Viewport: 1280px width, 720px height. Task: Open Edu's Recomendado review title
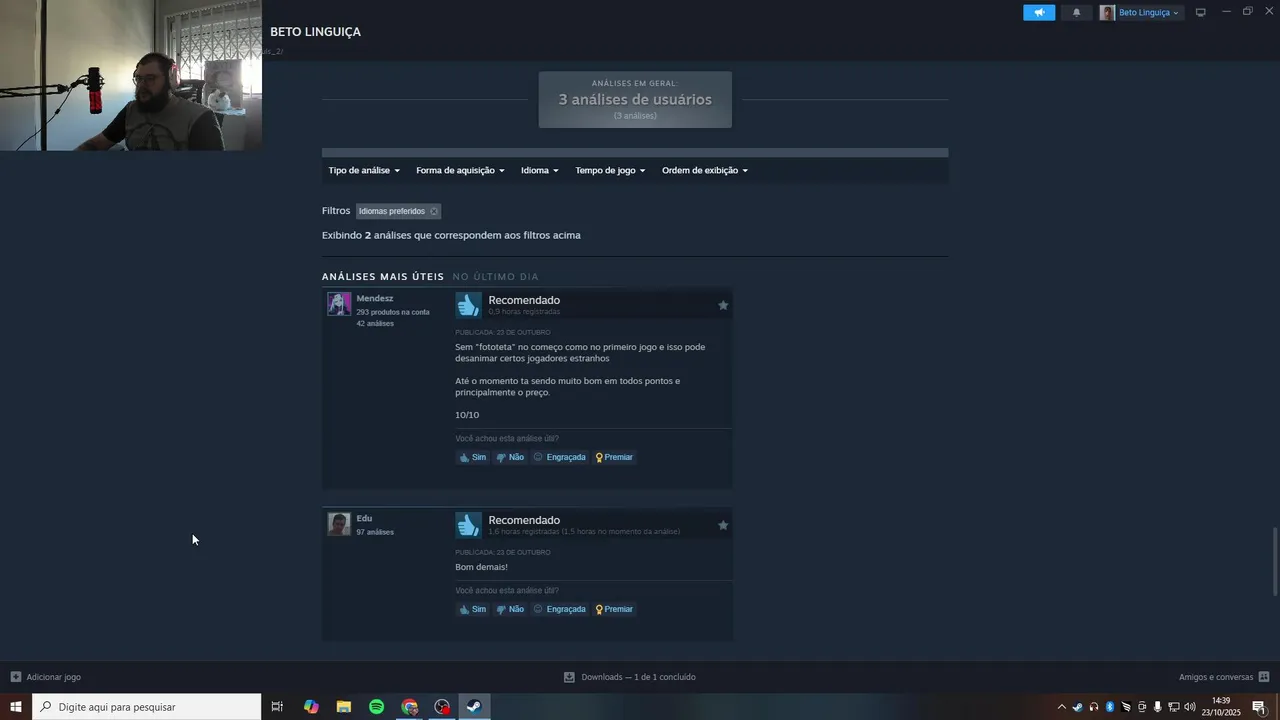pos(524,520)
